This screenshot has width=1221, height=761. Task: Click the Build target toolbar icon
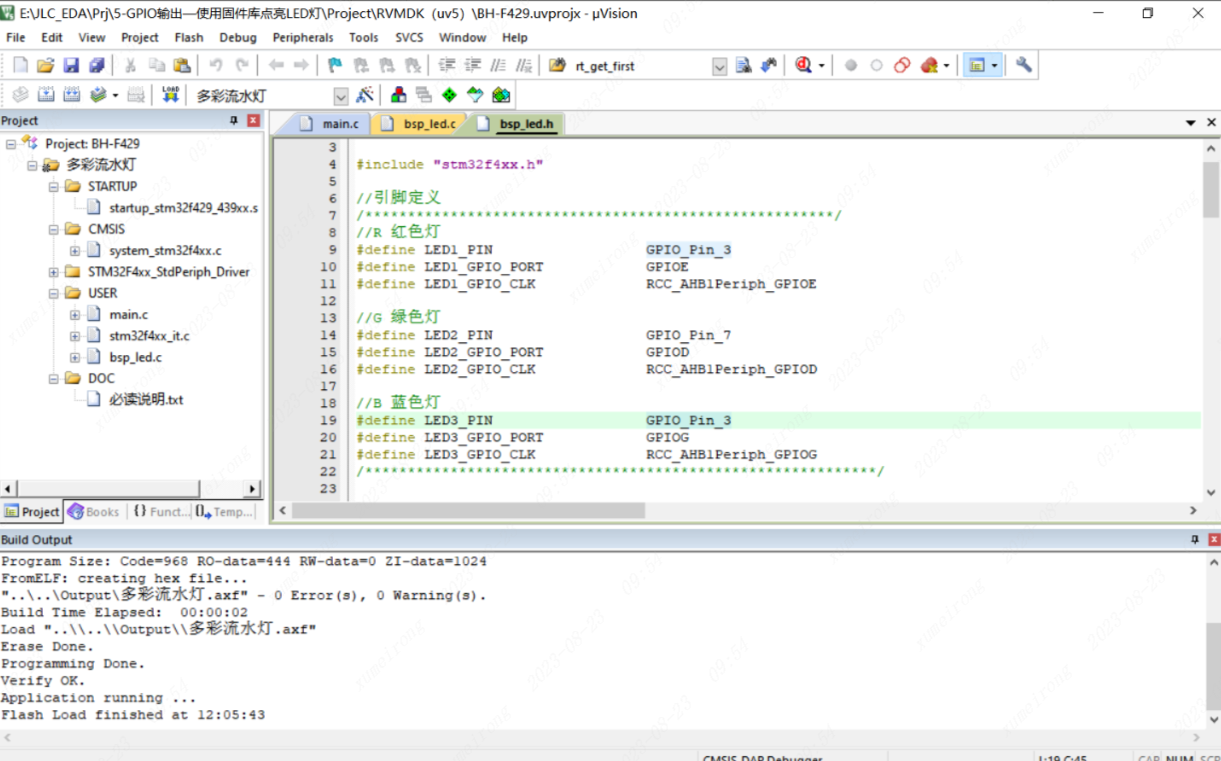pos(46,95)
